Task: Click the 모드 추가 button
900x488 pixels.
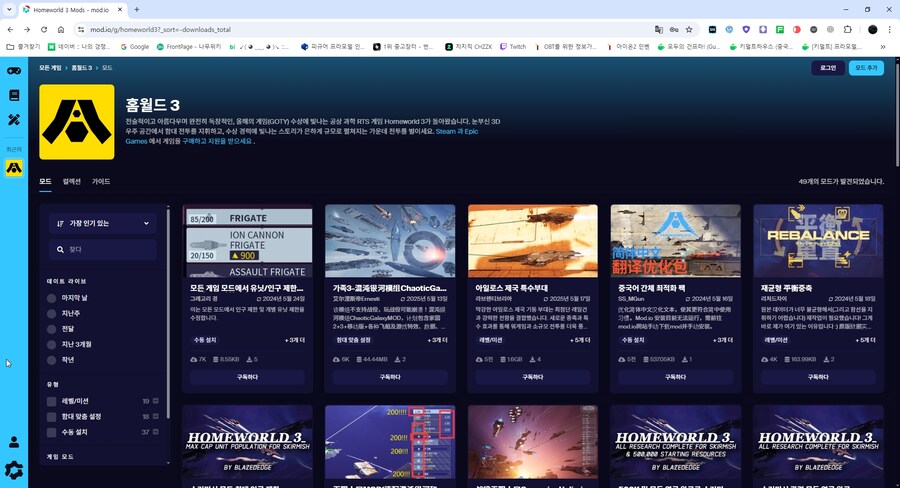Action: [866, 68]
